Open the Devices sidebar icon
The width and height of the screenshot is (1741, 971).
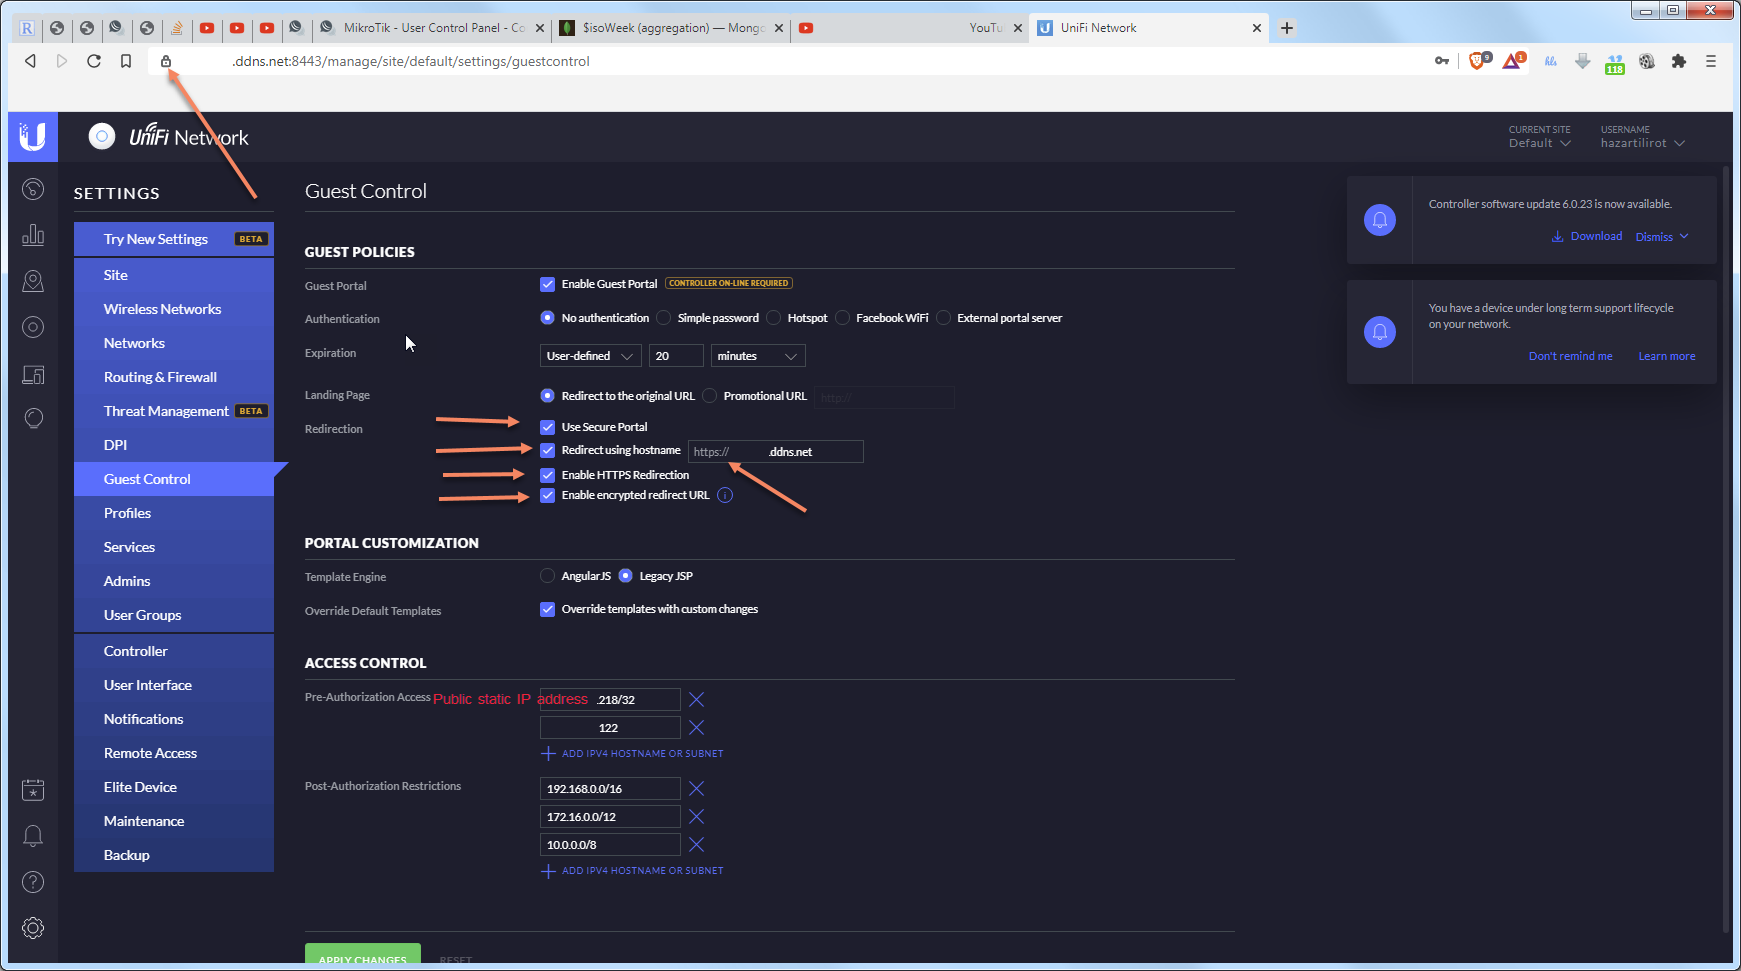33,327
